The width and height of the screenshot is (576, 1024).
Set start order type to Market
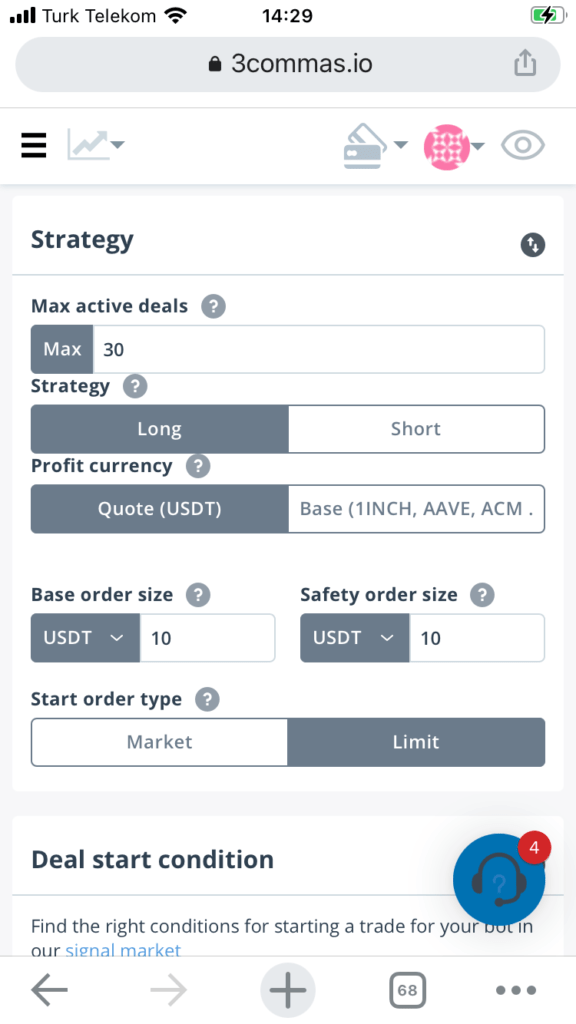159,742
